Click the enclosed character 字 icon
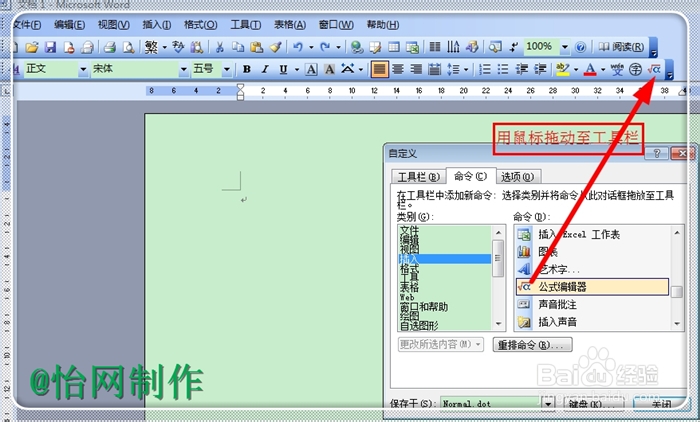Screen dimensions: 700x422 635,69
